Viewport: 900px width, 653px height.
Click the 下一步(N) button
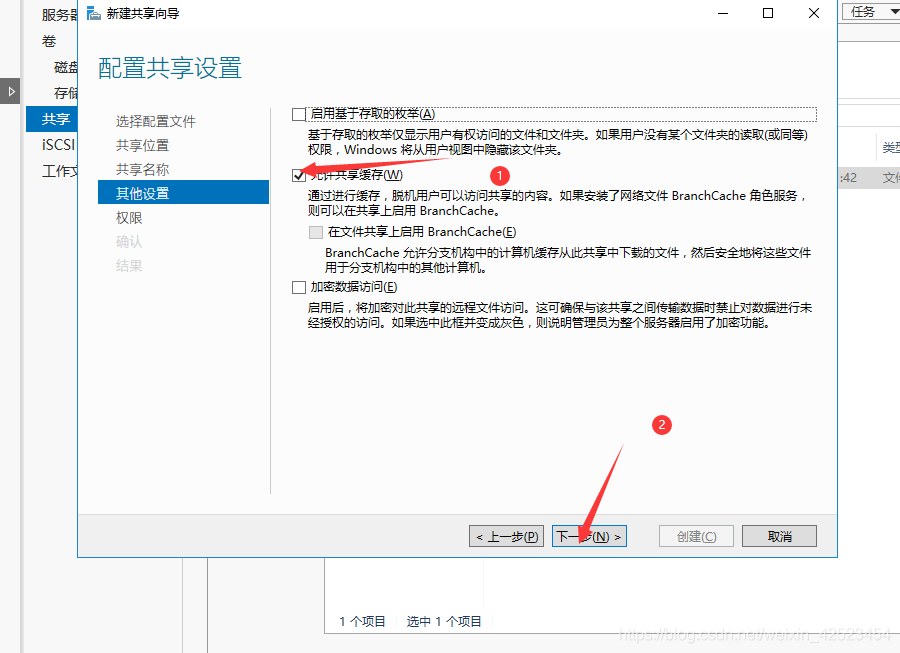click(x=589, y=536)
